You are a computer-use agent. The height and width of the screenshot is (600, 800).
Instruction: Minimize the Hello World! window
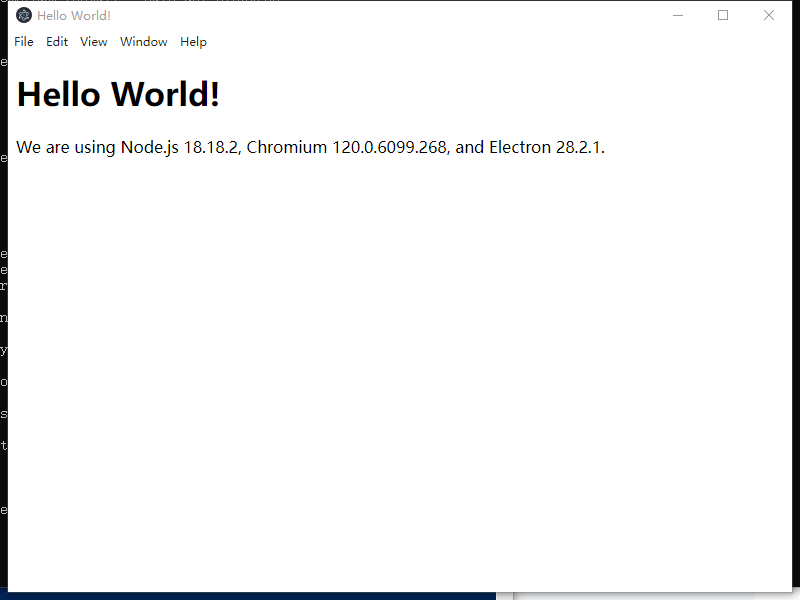678,15
